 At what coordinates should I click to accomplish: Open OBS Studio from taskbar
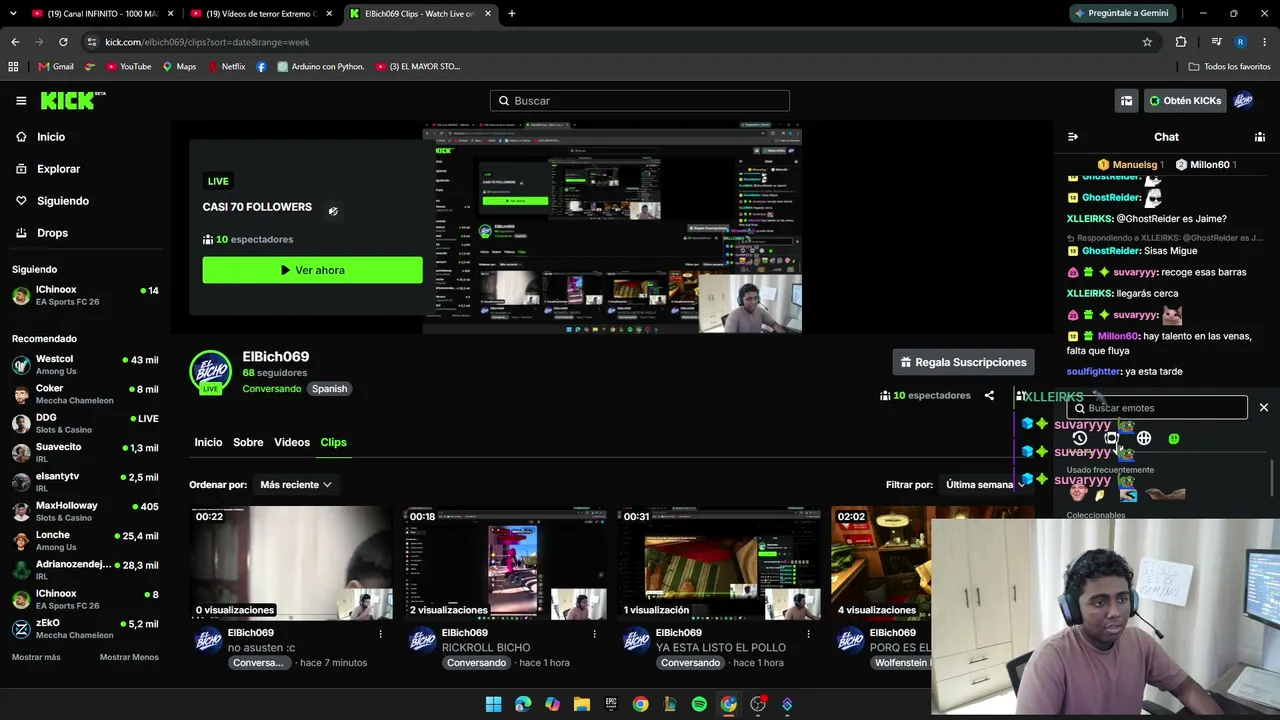[758, 704]
